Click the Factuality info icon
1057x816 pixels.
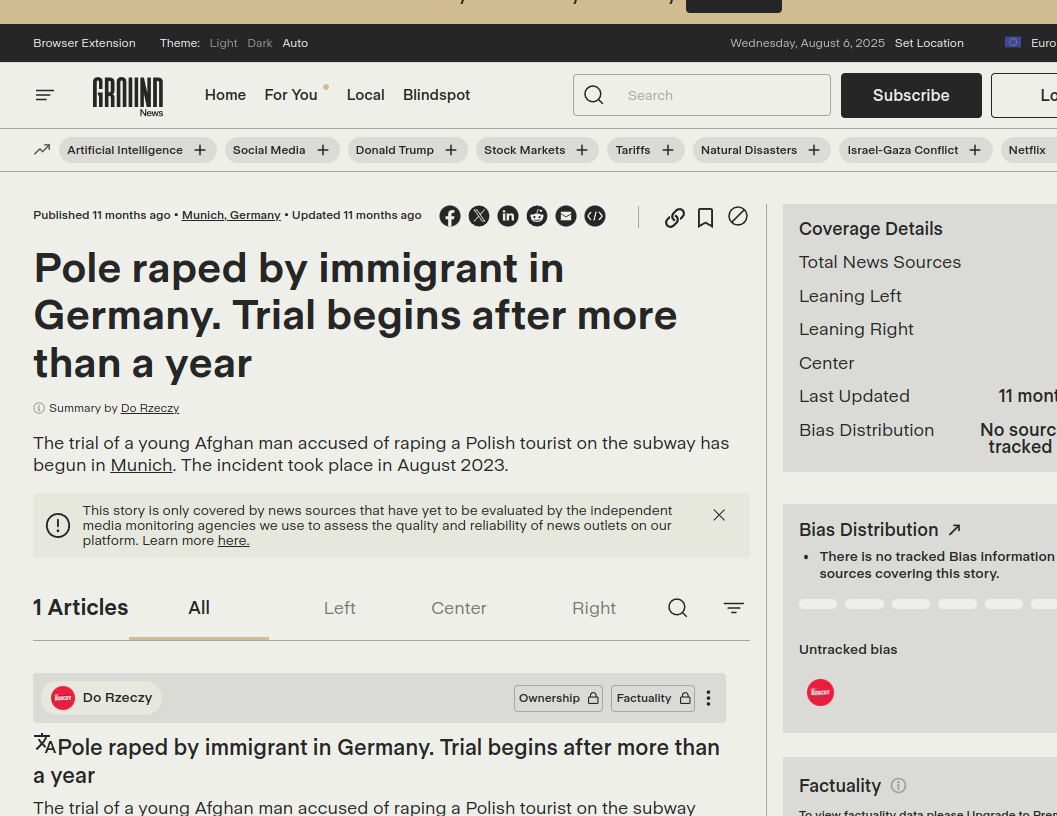pyautogui.click(x=899, y=786)
